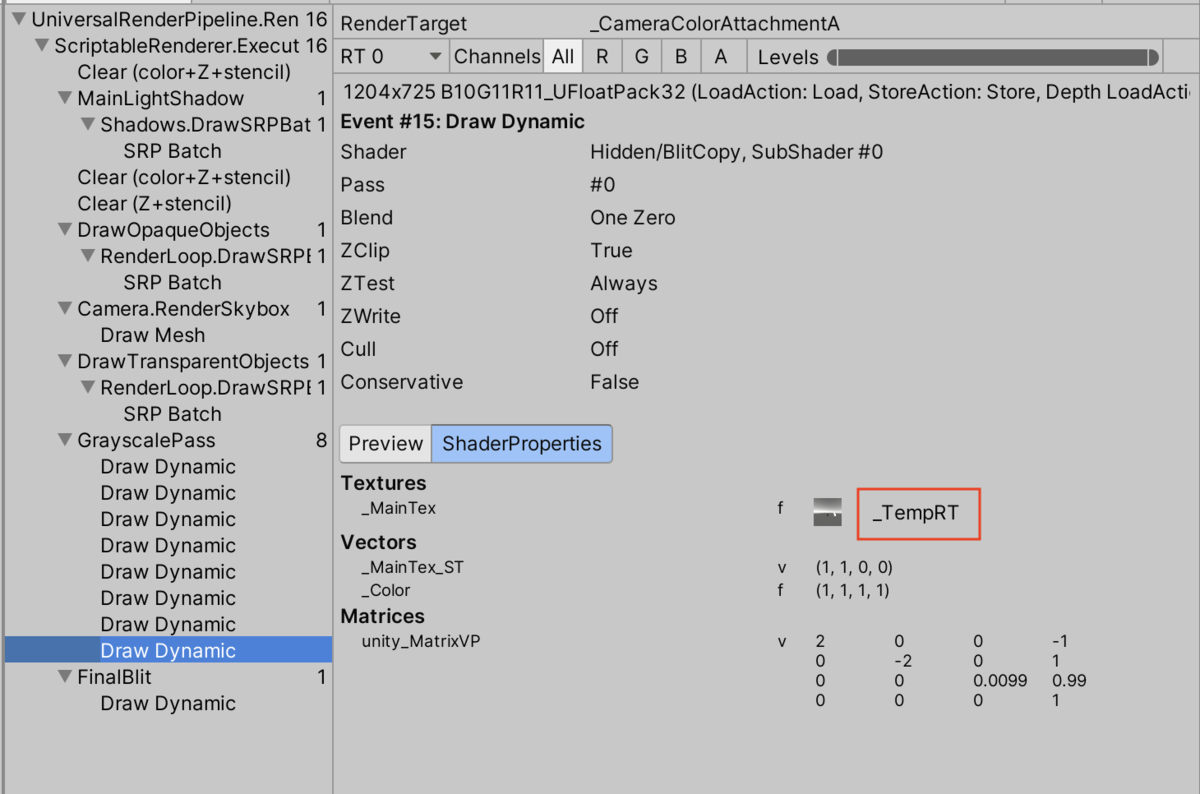Click the _MainTex property name
Screen dimensions: 1200x794
399,508
